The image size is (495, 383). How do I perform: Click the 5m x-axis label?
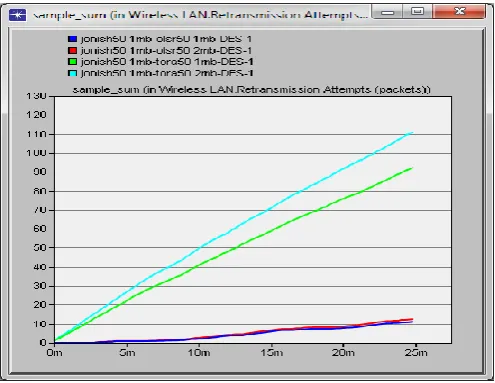point(127,353)
